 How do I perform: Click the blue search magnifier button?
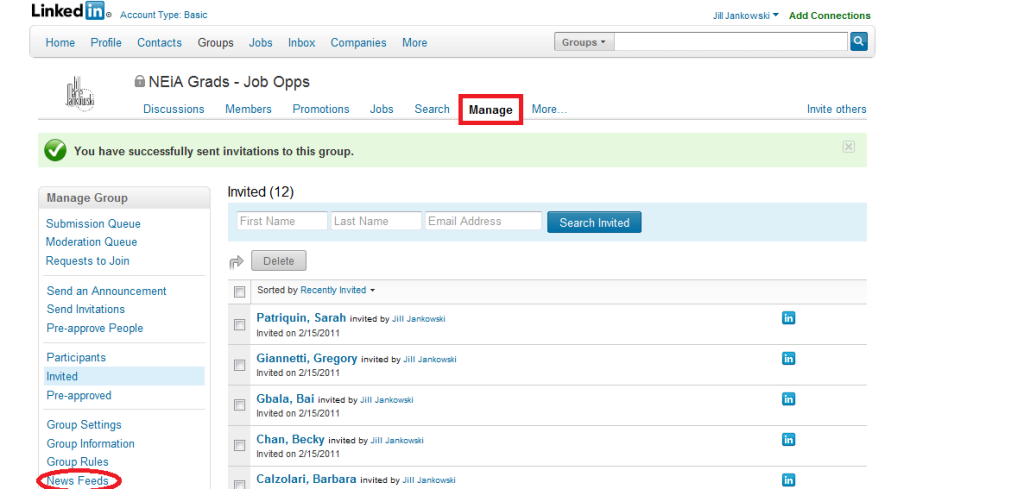point(859,42)
